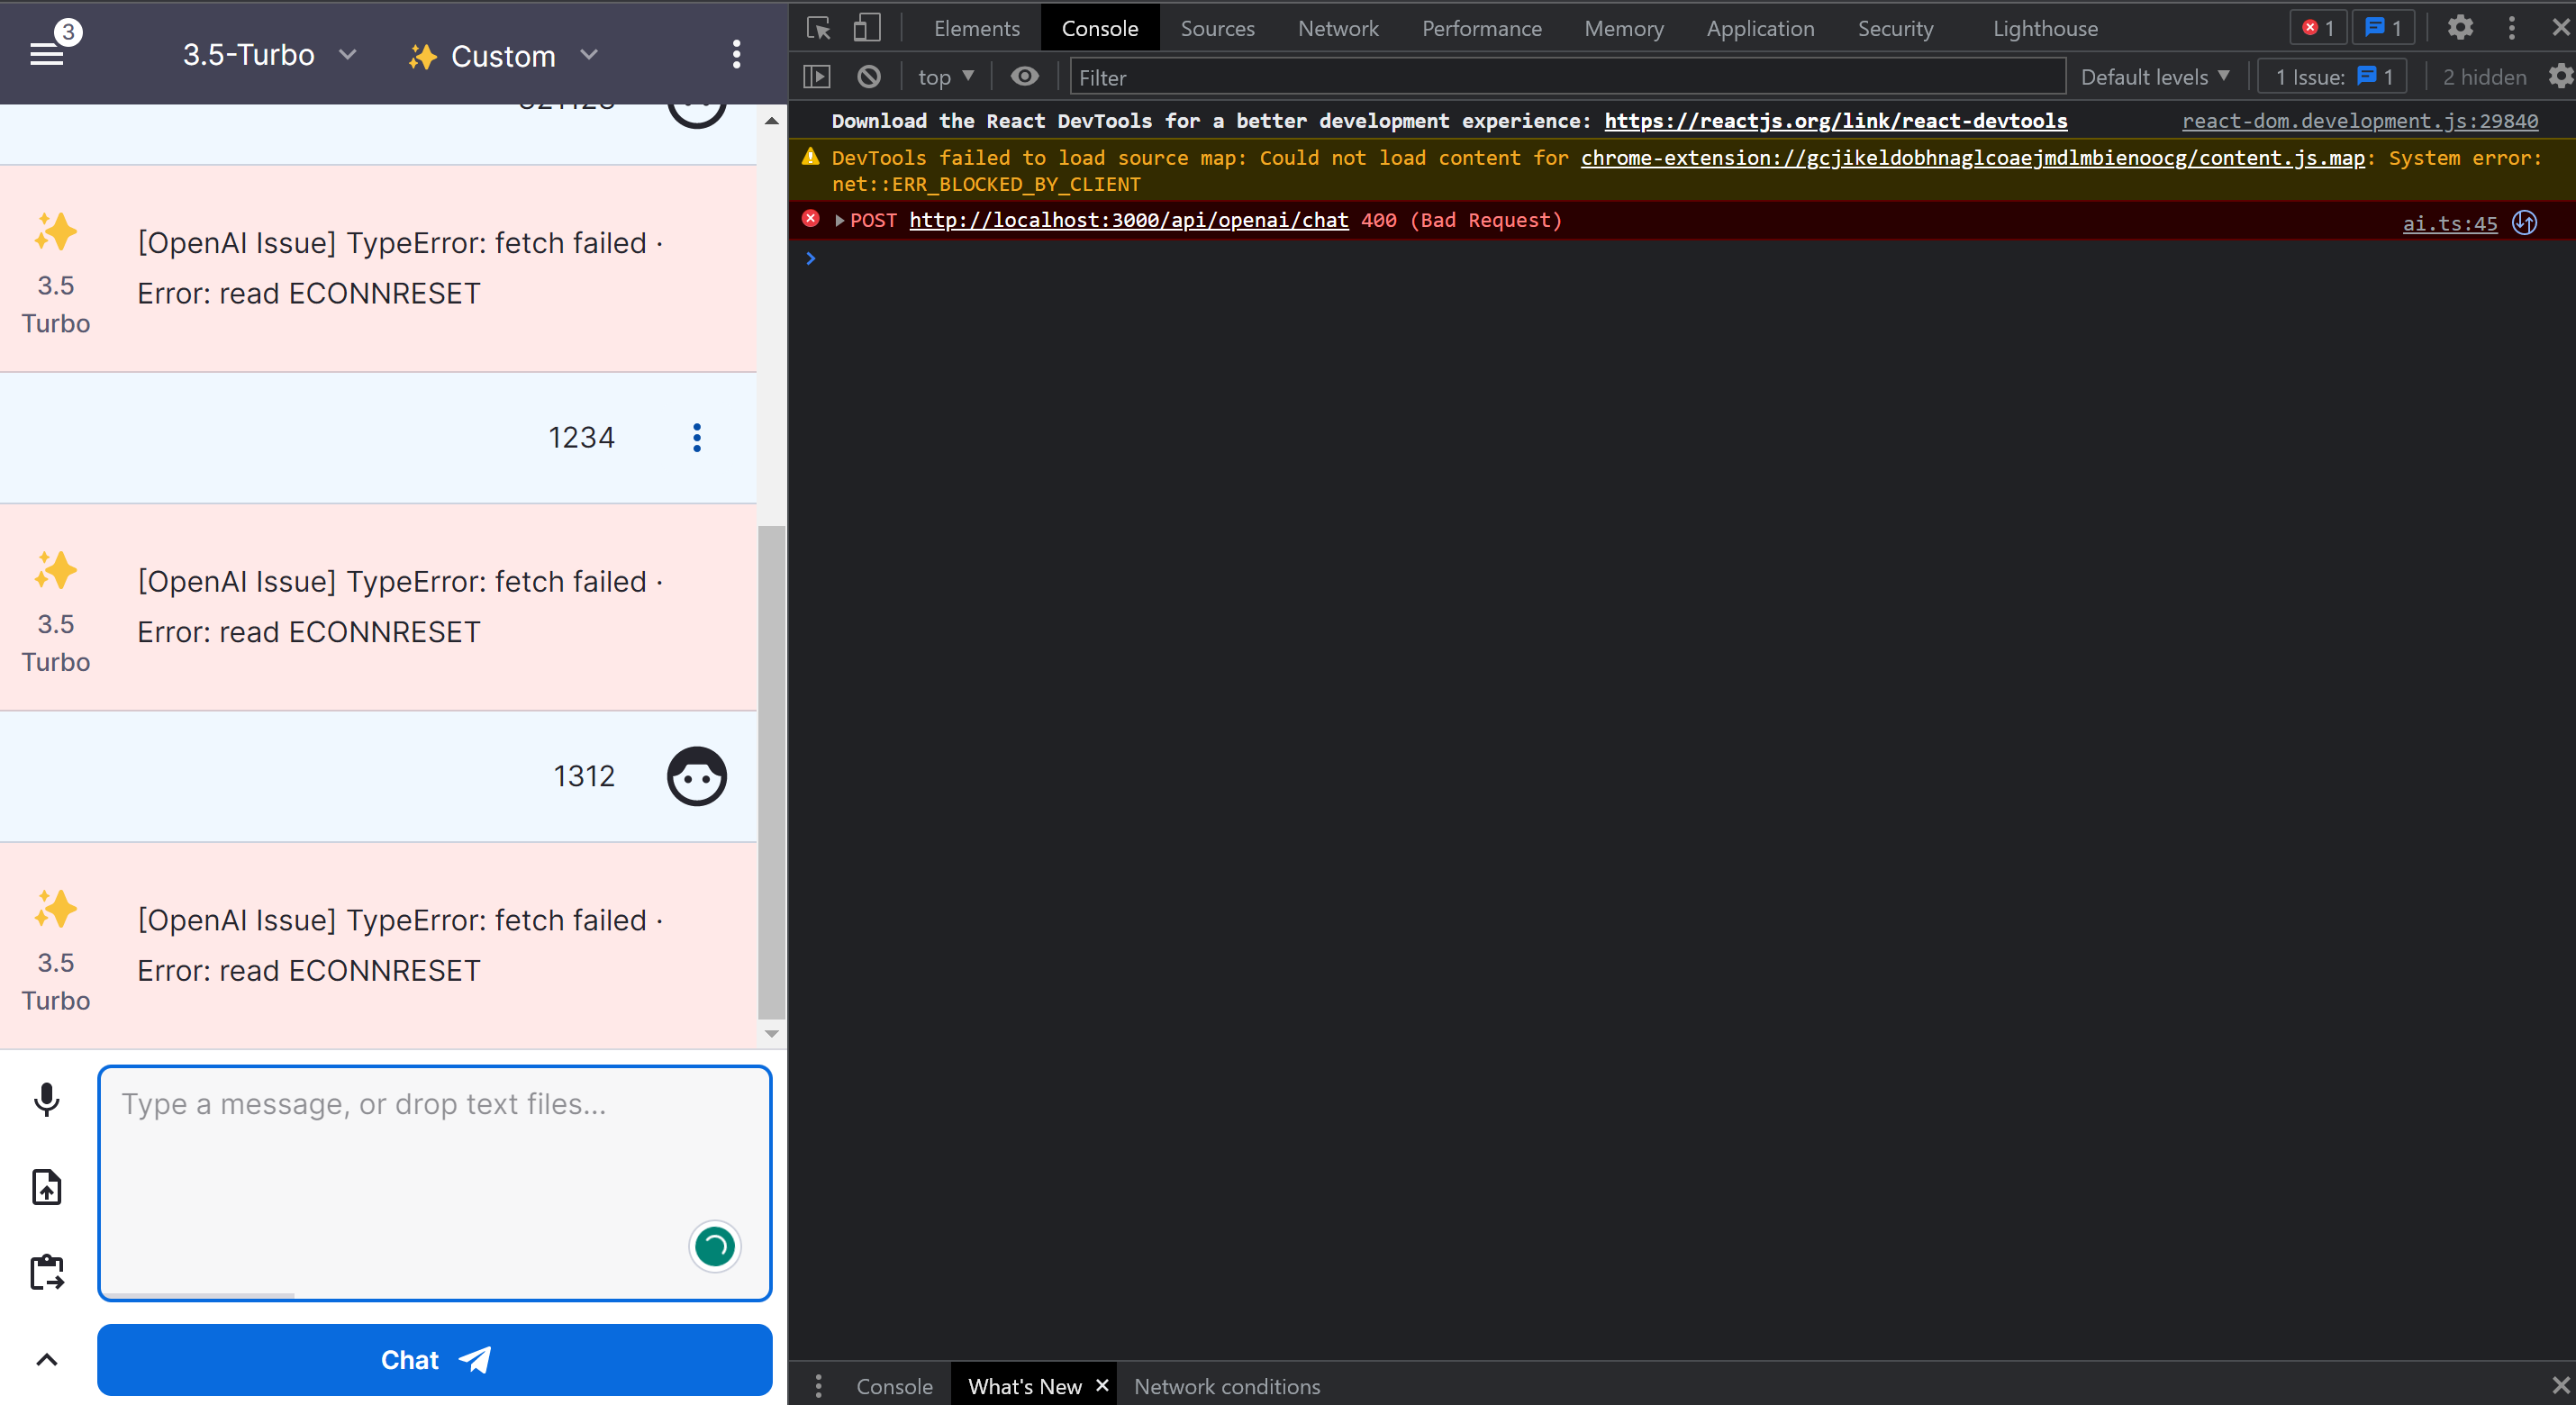Switch to the Network tab
2576x1405 pixels.
tap(1338, 28)
